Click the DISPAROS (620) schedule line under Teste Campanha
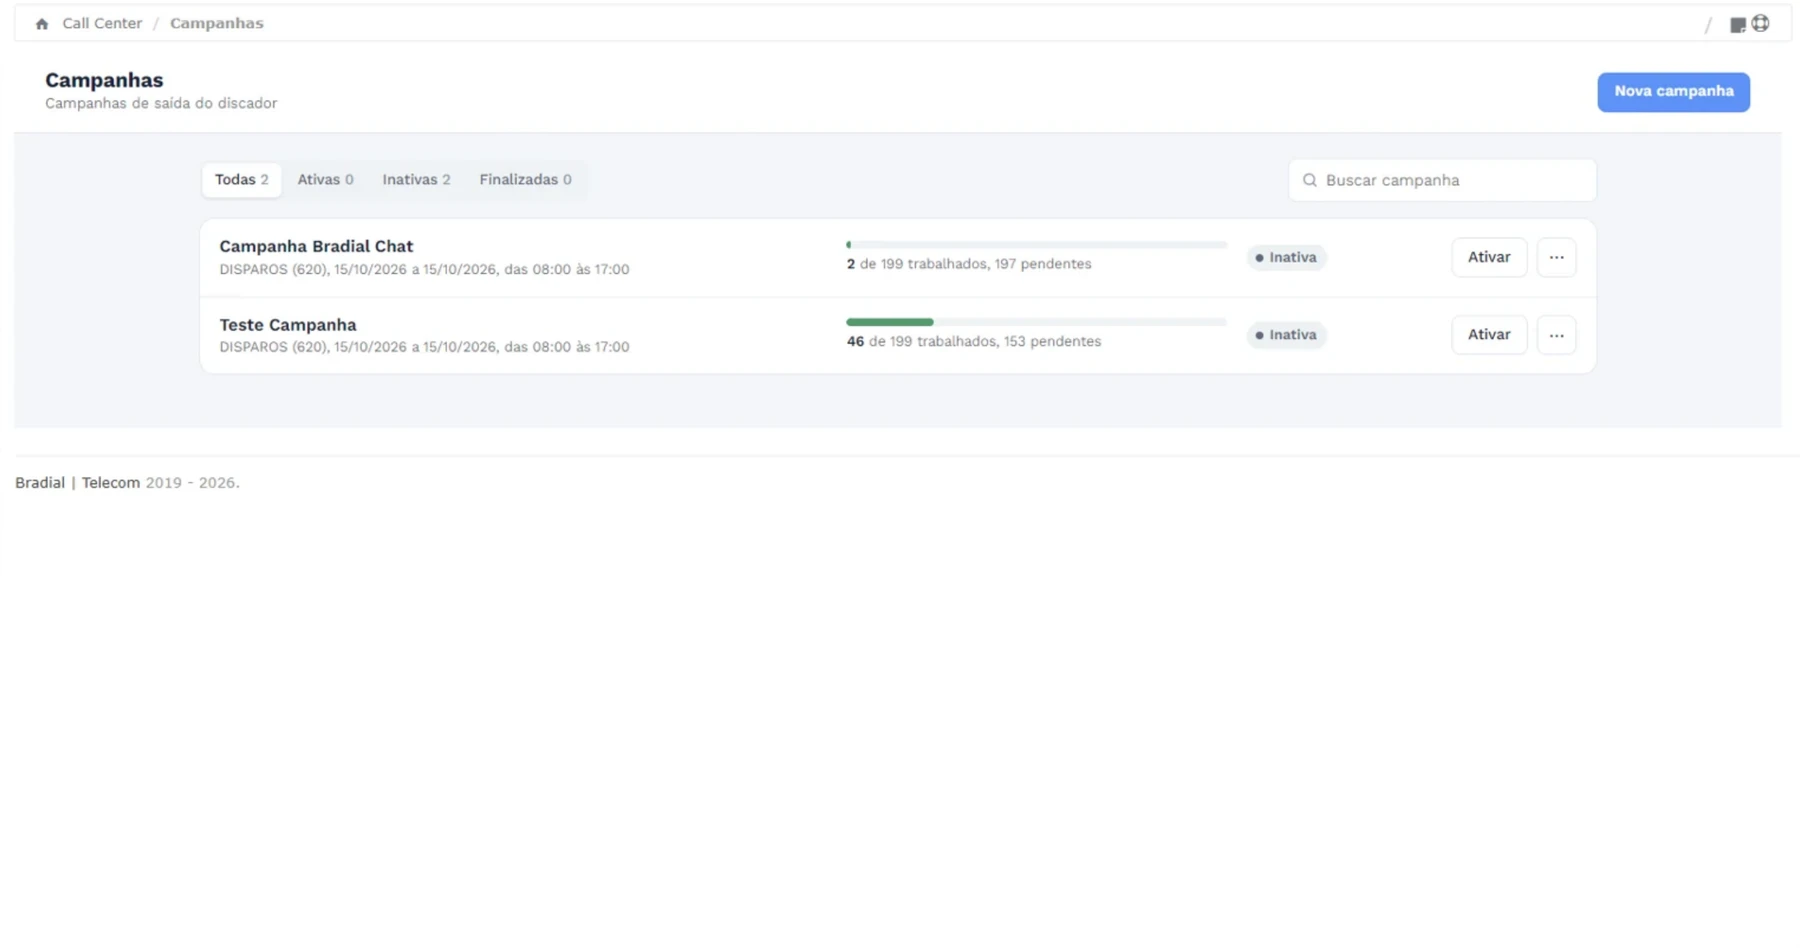Image resolution: width=1800 pixels, height=950 pixels. 424,348
